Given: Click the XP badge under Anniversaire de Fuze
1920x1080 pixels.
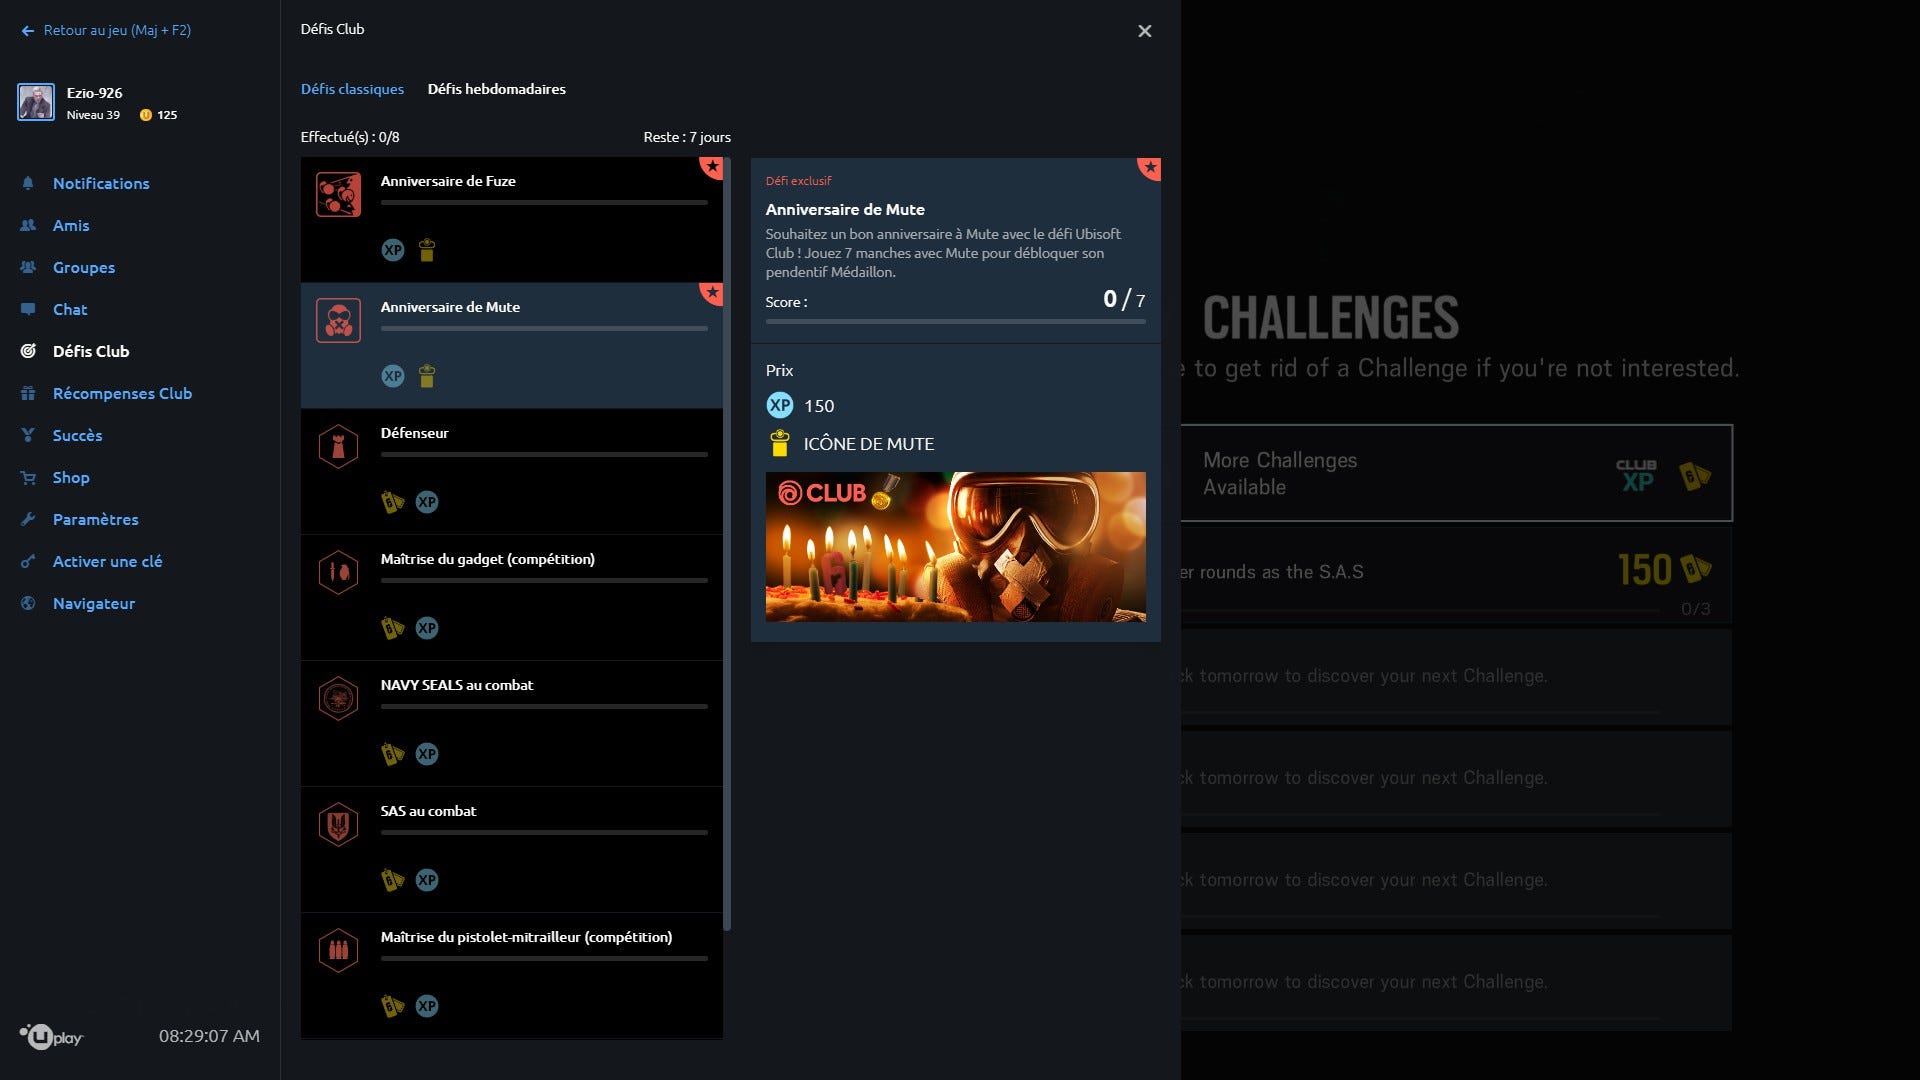Looking at the screenshot, I should [x=393, y=250].
